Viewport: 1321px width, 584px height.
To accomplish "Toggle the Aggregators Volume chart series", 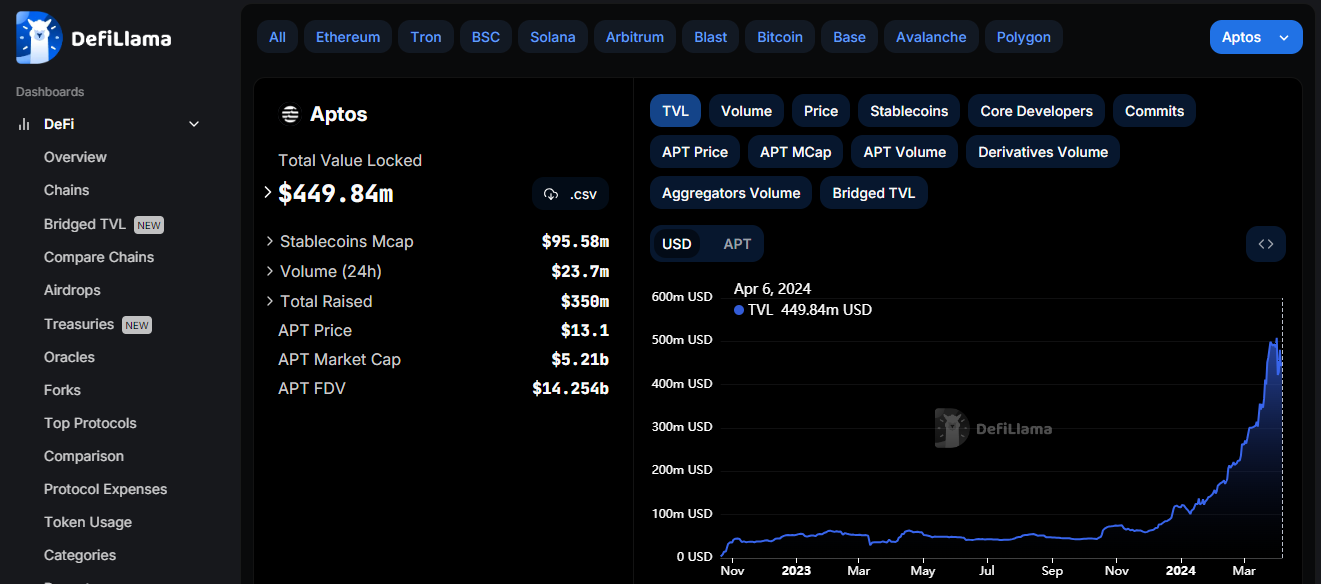I will pyautogui.click(x=731, y=193).
